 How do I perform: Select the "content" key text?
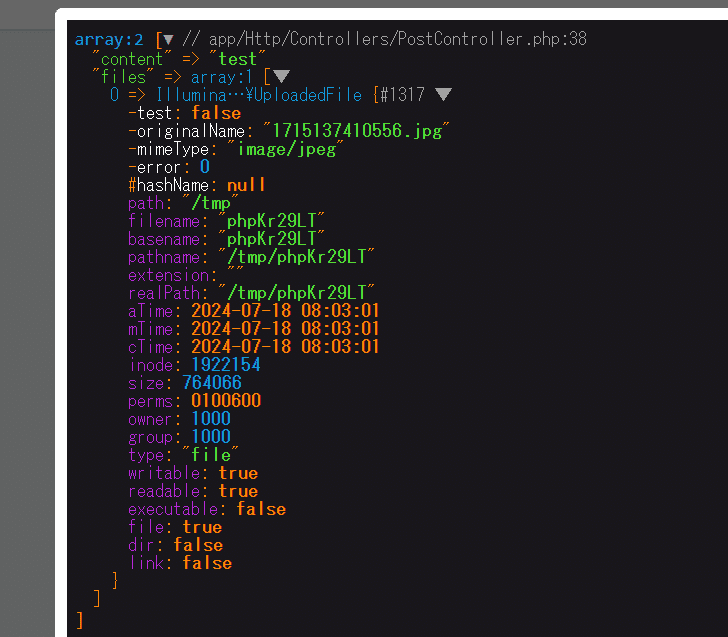pos(131,59)
